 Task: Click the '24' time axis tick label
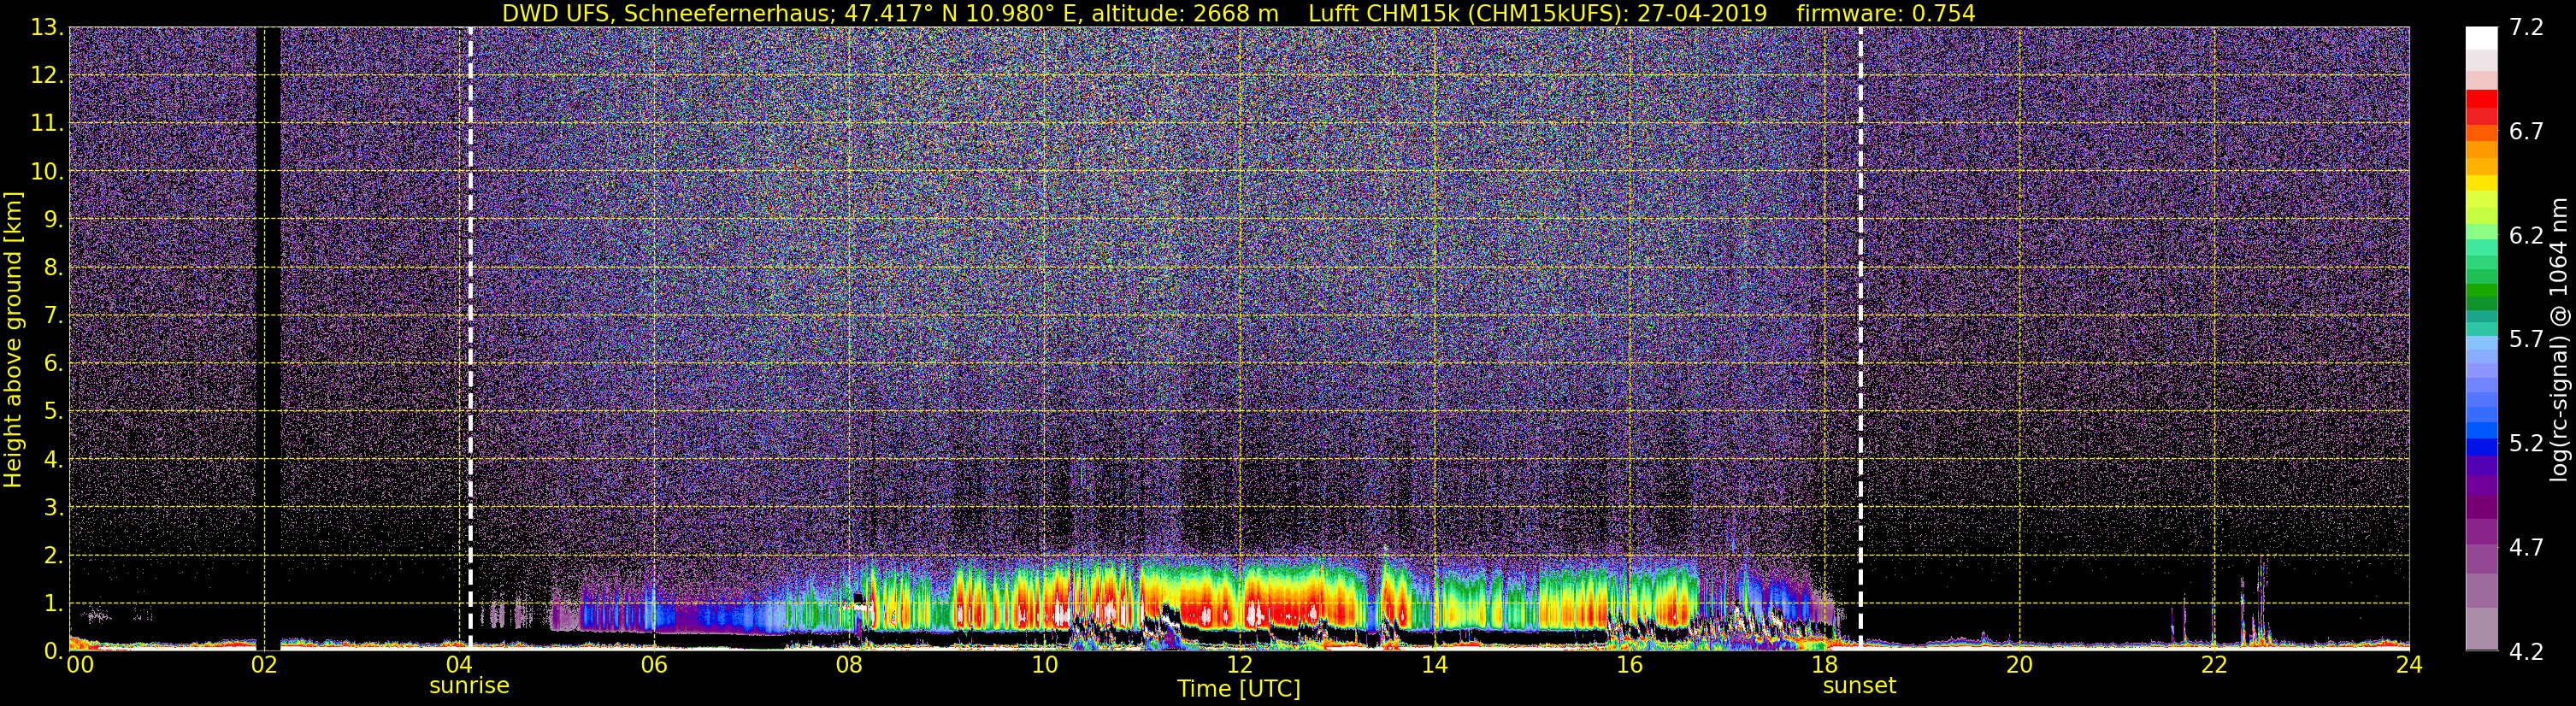(x=2409, y=665)
